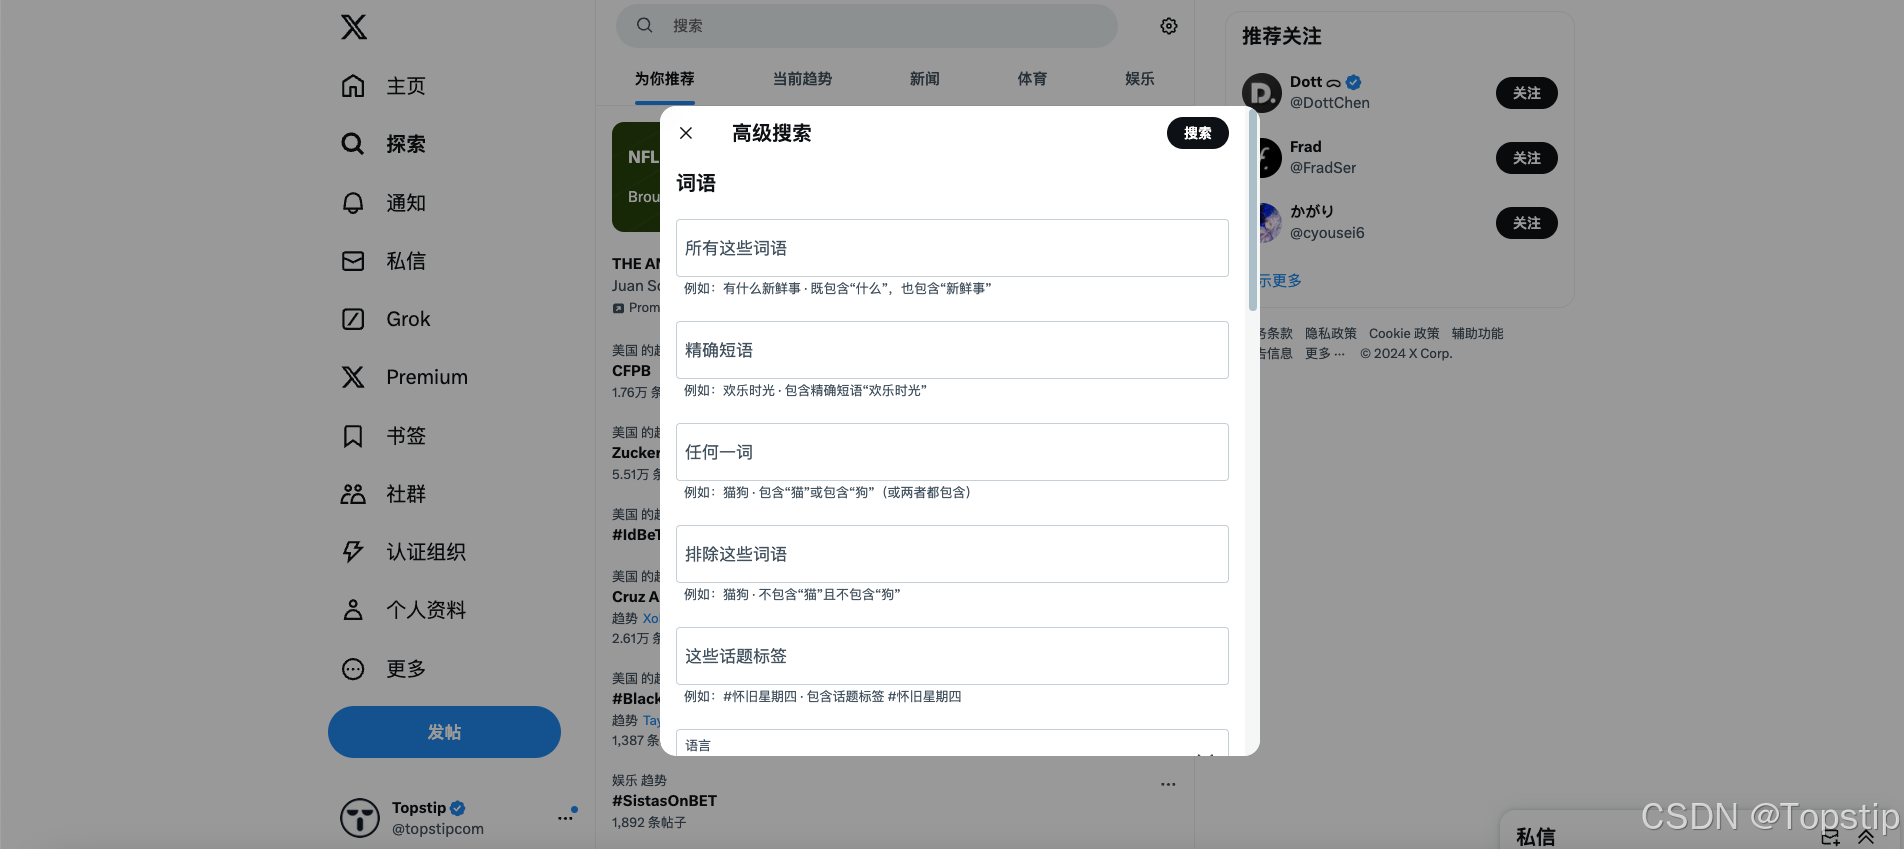Click the Dott profile avatar
The width and height of the screenshot is (1904, 849).
1262,93
